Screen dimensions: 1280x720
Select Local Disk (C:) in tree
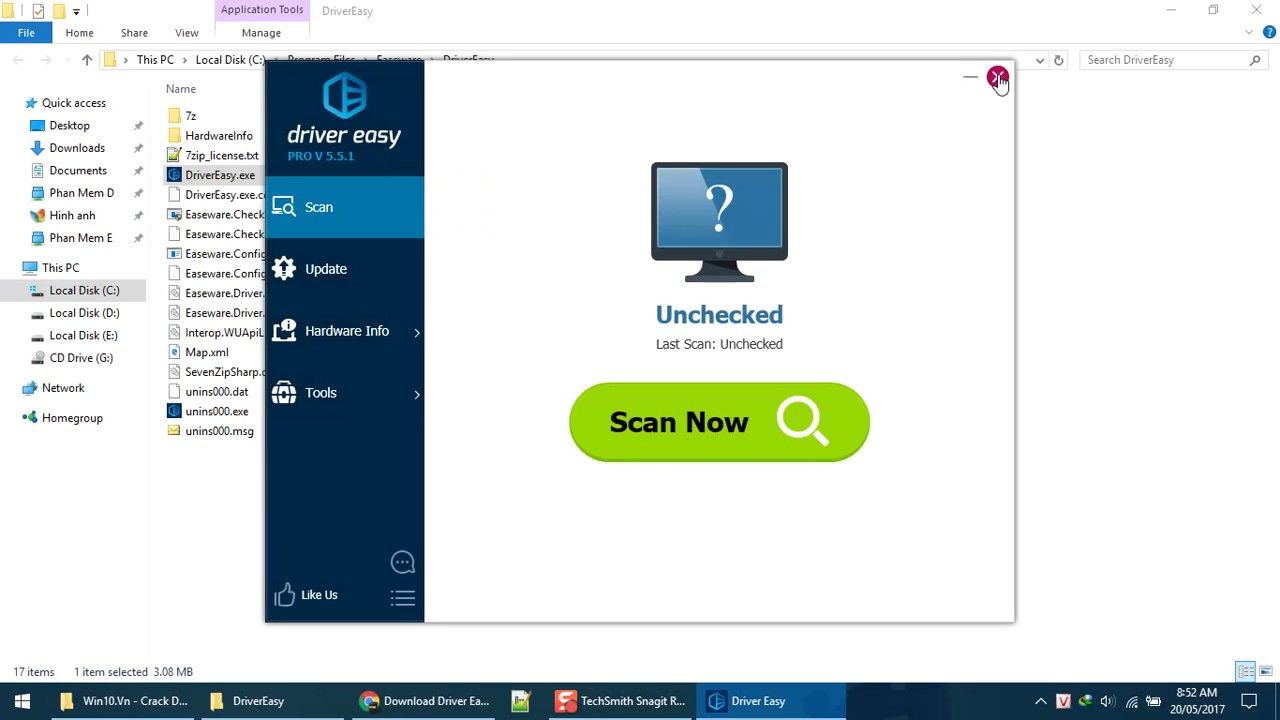(84, 291)
